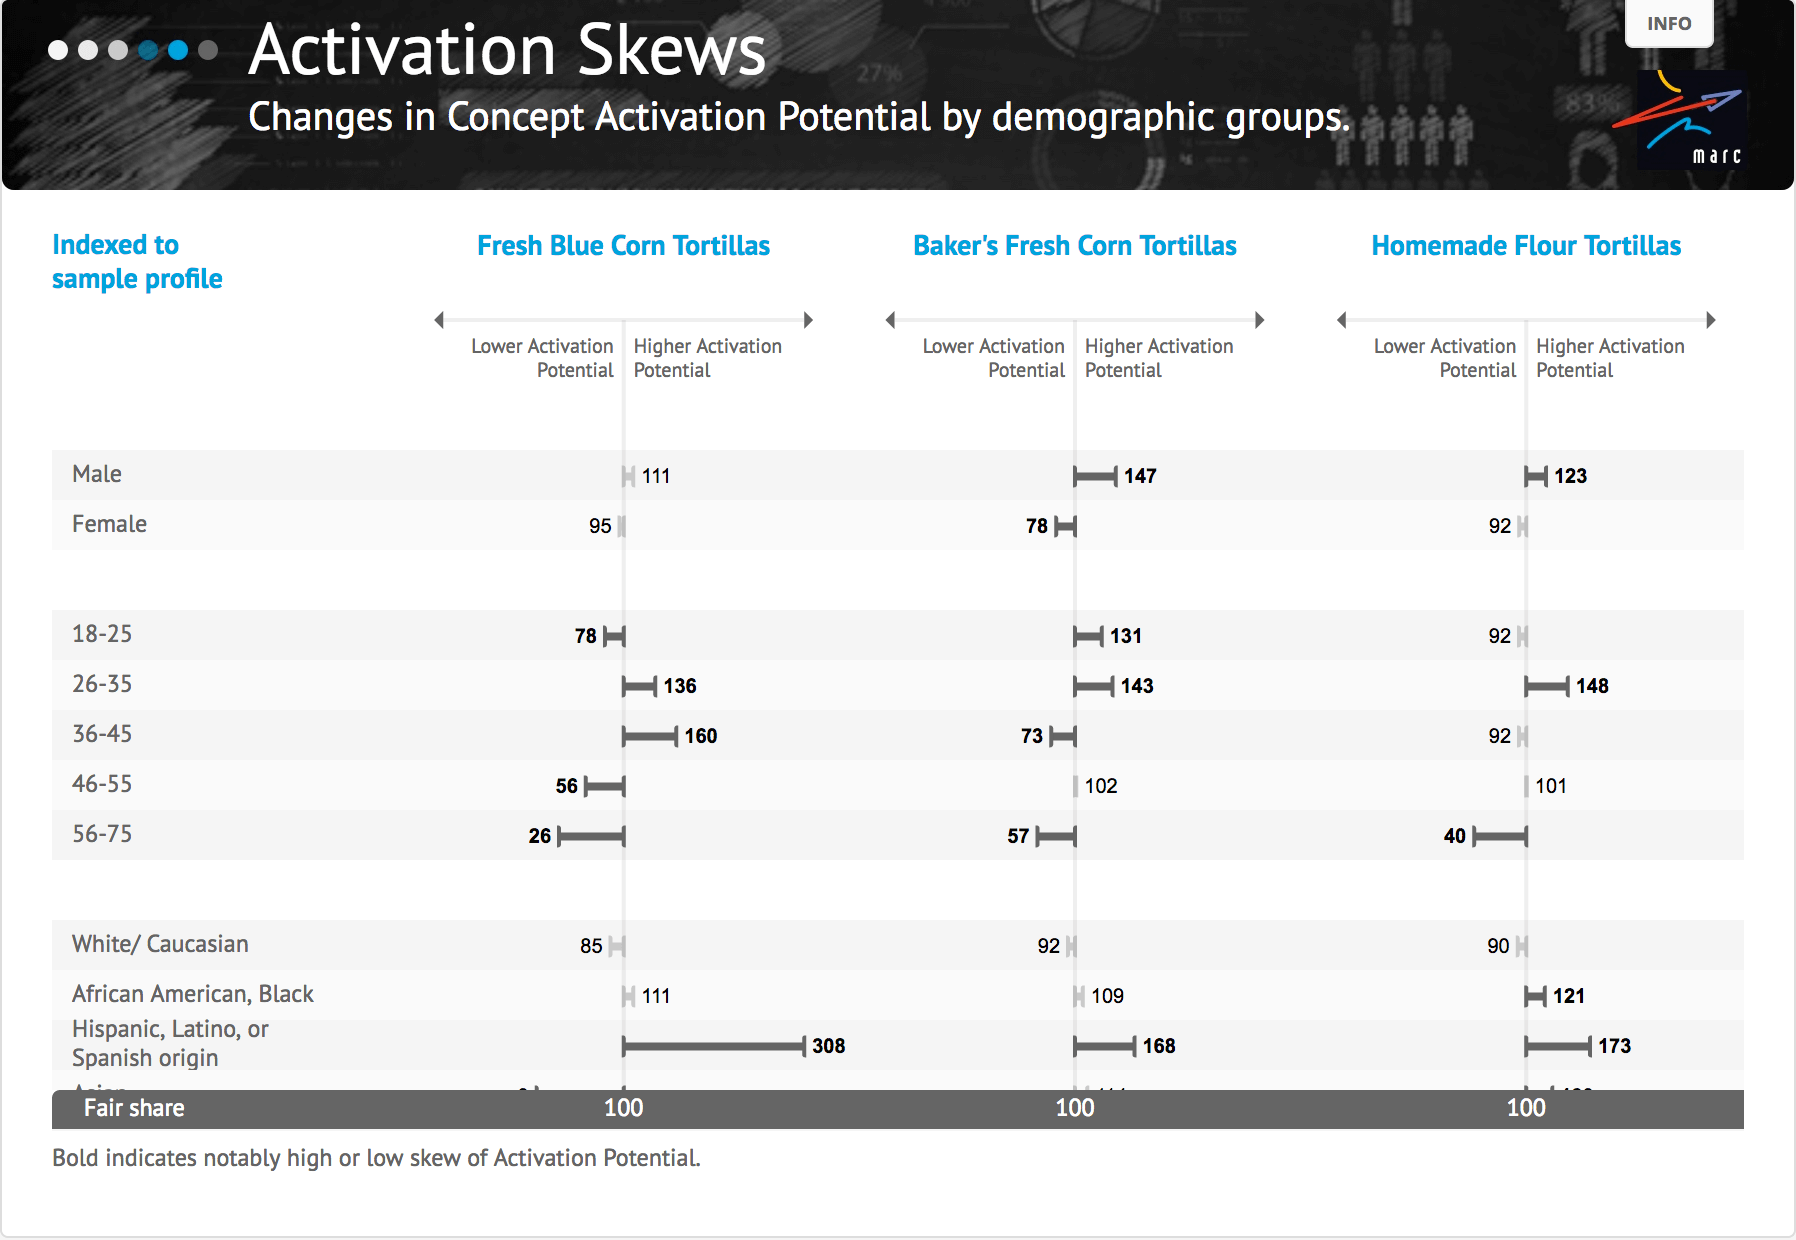Viewport: 1796px width, 1240px height.
Task: Jump to the third page dot
Action: coord(118,50)
